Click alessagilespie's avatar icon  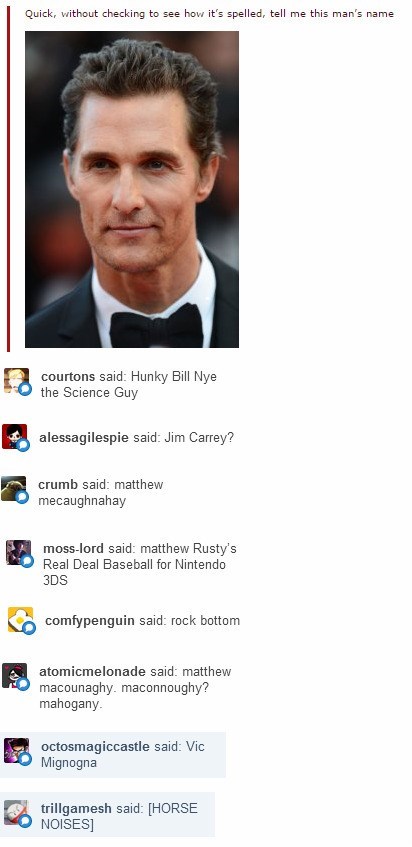coord(15,436)
